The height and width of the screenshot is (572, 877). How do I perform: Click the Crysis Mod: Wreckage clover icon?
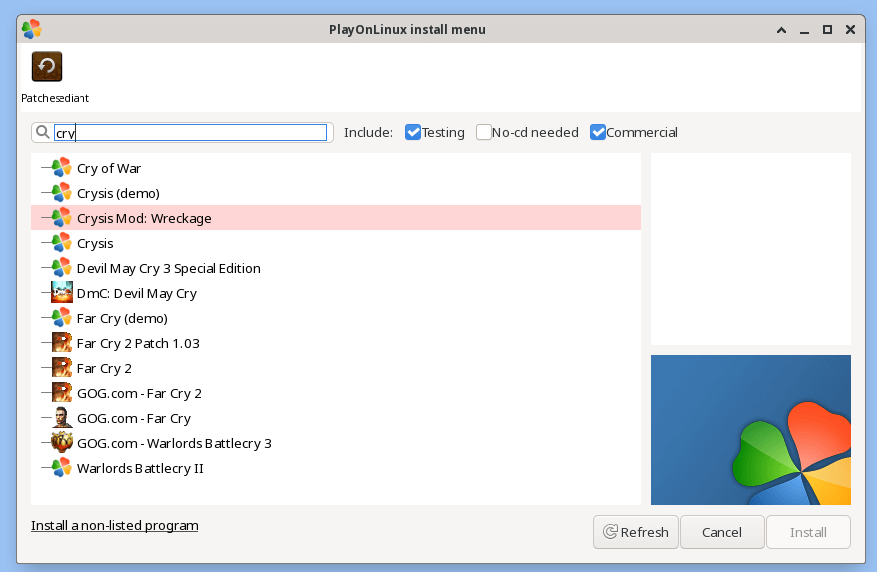(62, 218)
